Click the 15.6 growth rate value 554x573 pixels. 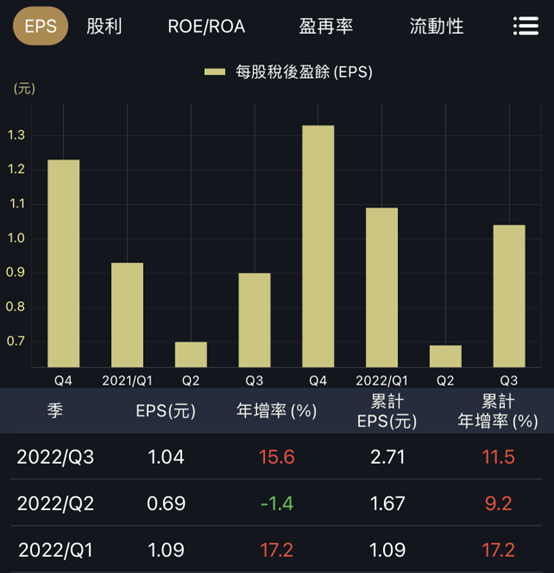[x=277, y=457]
